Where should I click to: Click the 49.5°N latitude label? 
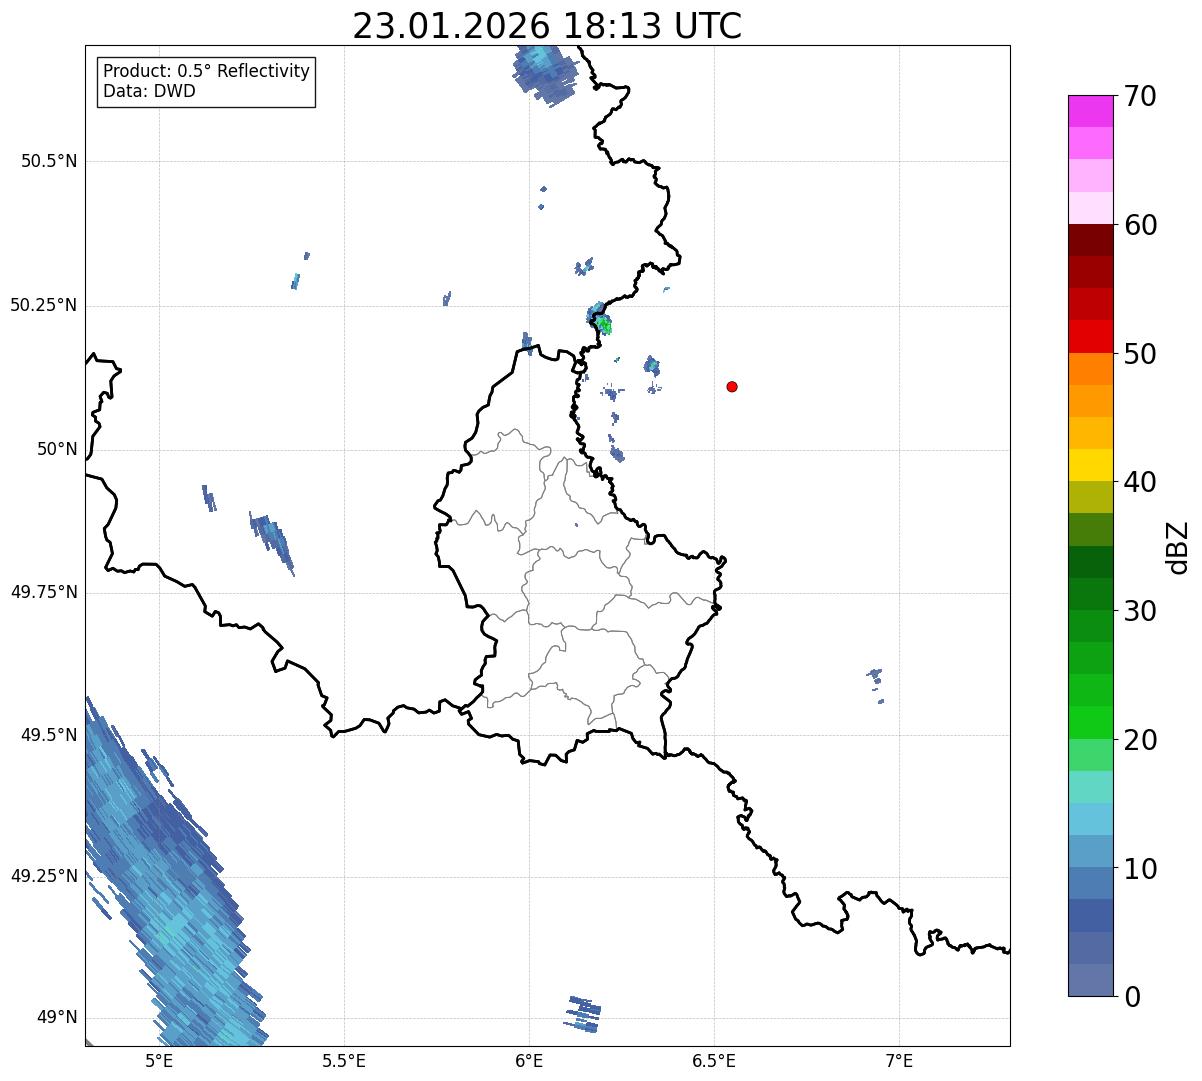49,735
